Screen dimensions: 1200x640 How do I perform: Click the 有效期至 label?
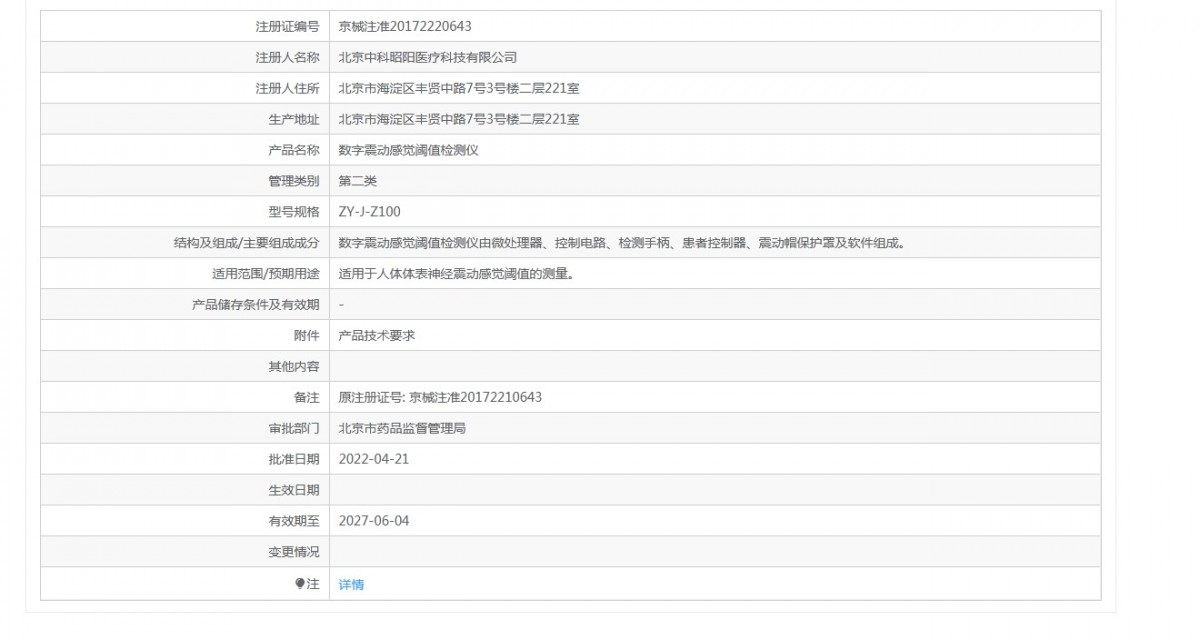294,521
